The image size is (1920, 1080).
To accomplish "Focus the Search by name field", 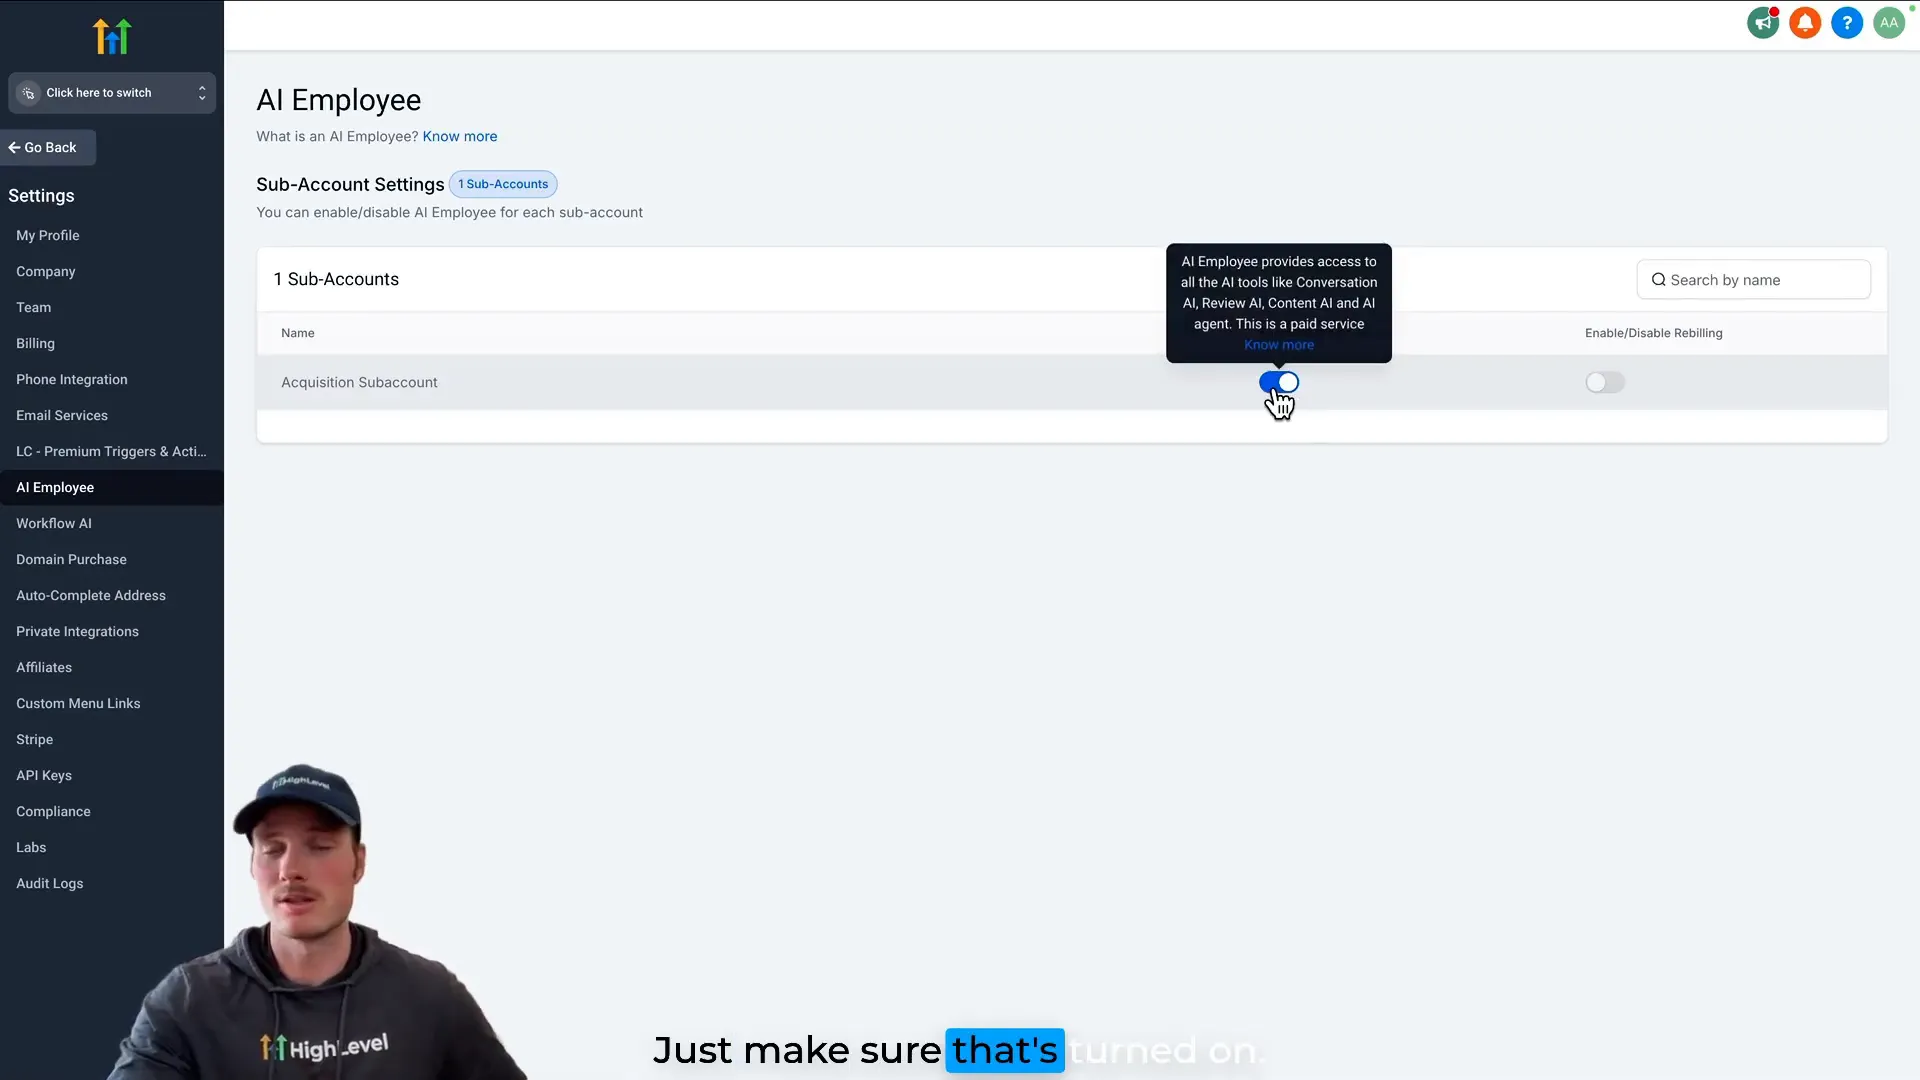I will [1753, 280].
